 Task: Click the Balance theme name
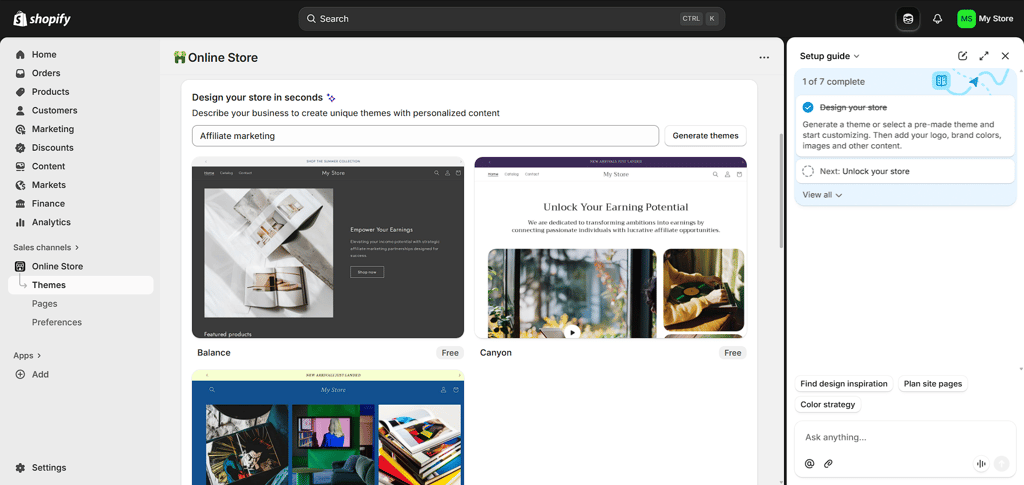[214, 353]
